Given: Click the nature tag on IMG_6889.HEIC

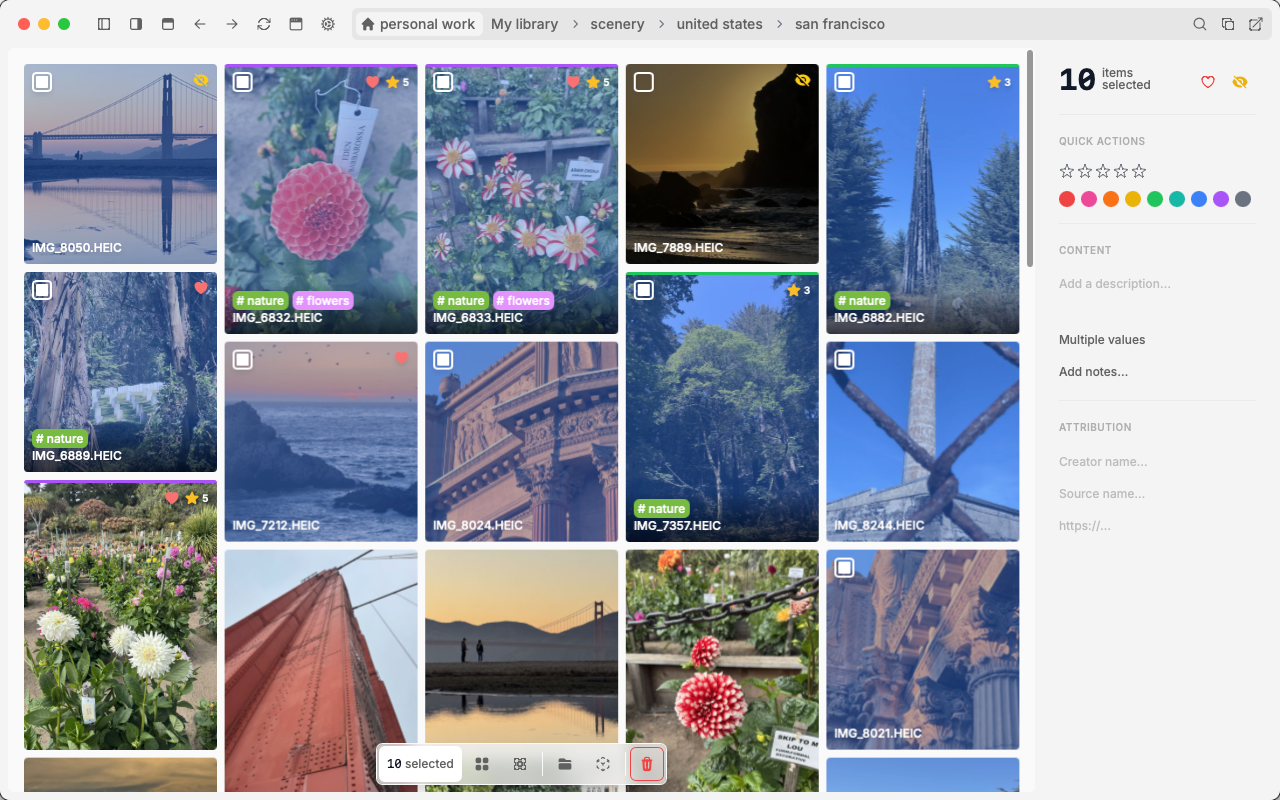Looking at the screenshot, I should pos(60,438).
